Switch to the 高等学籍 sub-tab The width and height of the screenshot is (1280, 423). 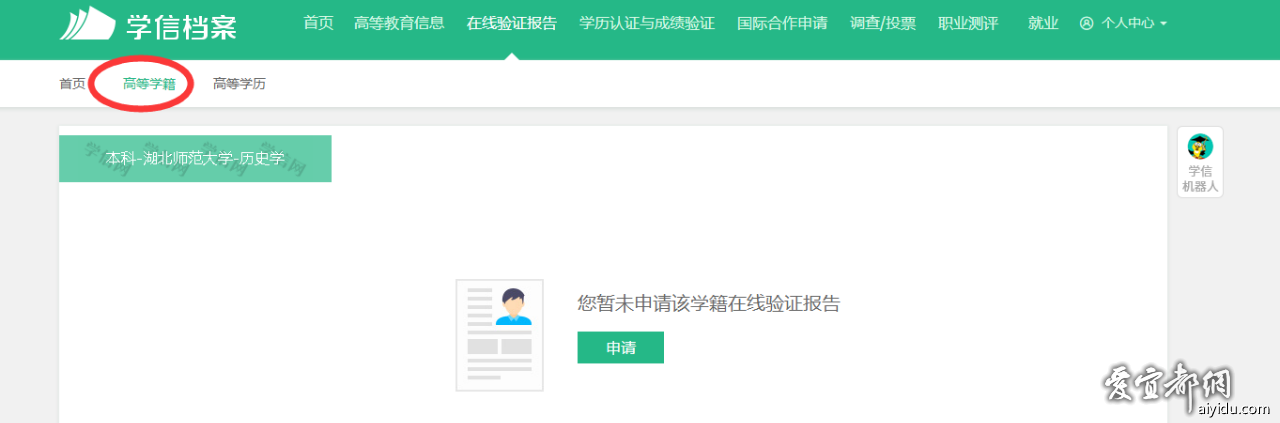pyautogui.click(x=149, y=84)
